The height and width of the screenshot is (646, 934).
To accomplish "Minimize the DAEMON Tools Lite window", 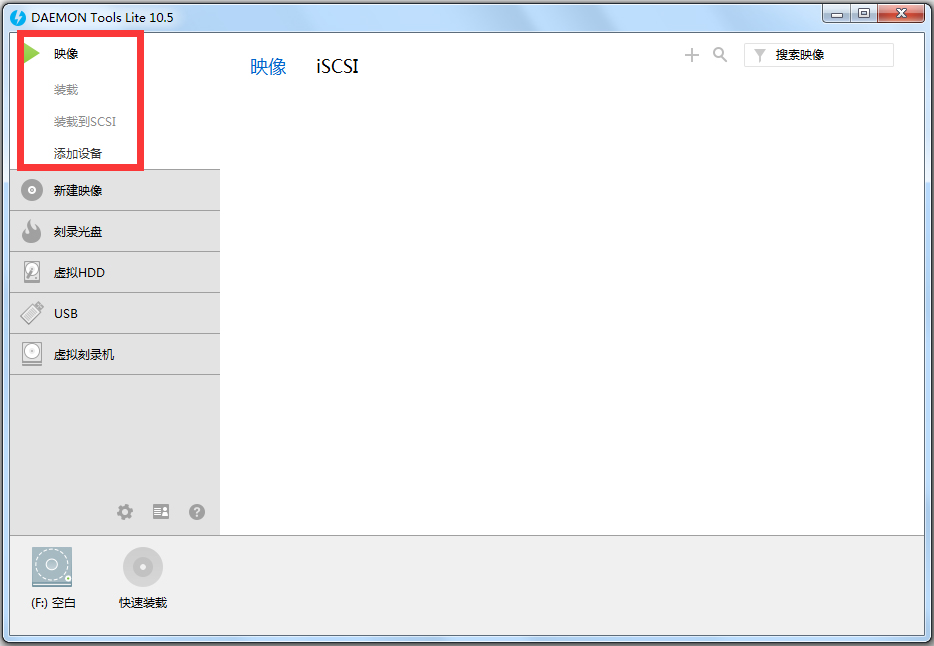I will tap(836, 14).
